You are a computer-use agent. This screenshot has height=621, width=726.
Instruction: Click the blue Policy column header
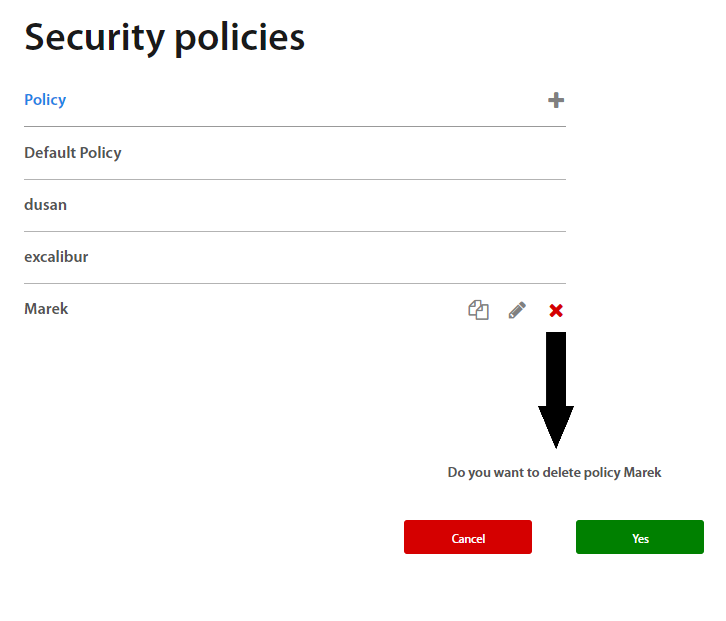(45, 100)
